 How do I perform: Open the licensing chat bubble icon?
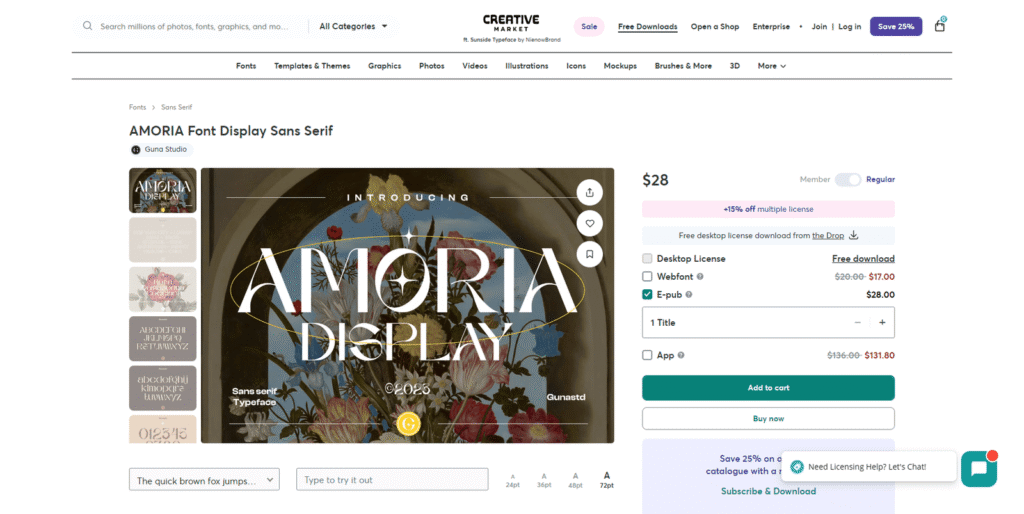[x=978, y=469]
